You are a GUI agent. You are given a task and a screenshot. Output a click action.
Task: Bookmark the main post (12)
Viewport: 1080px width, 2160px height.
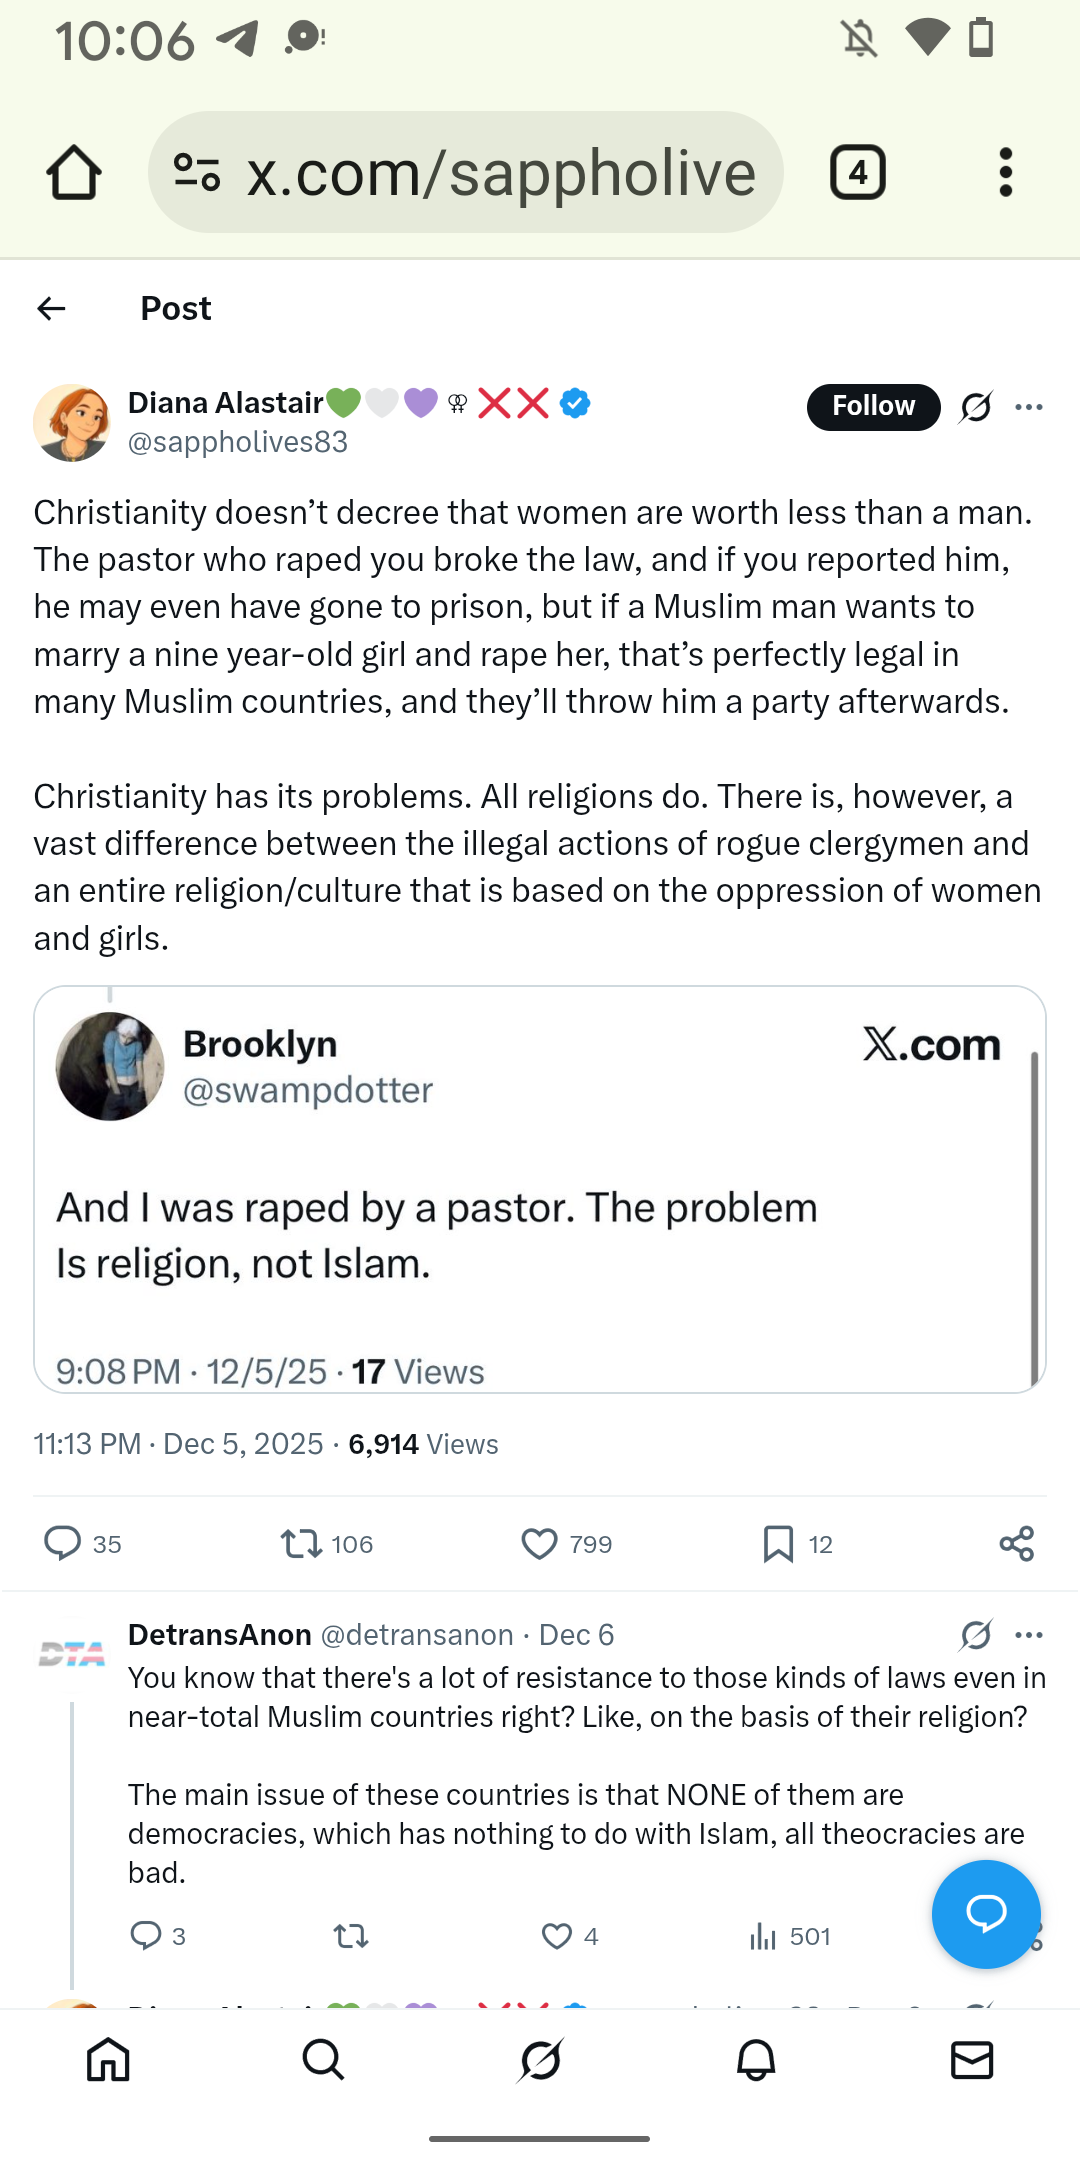point(778,1543)
